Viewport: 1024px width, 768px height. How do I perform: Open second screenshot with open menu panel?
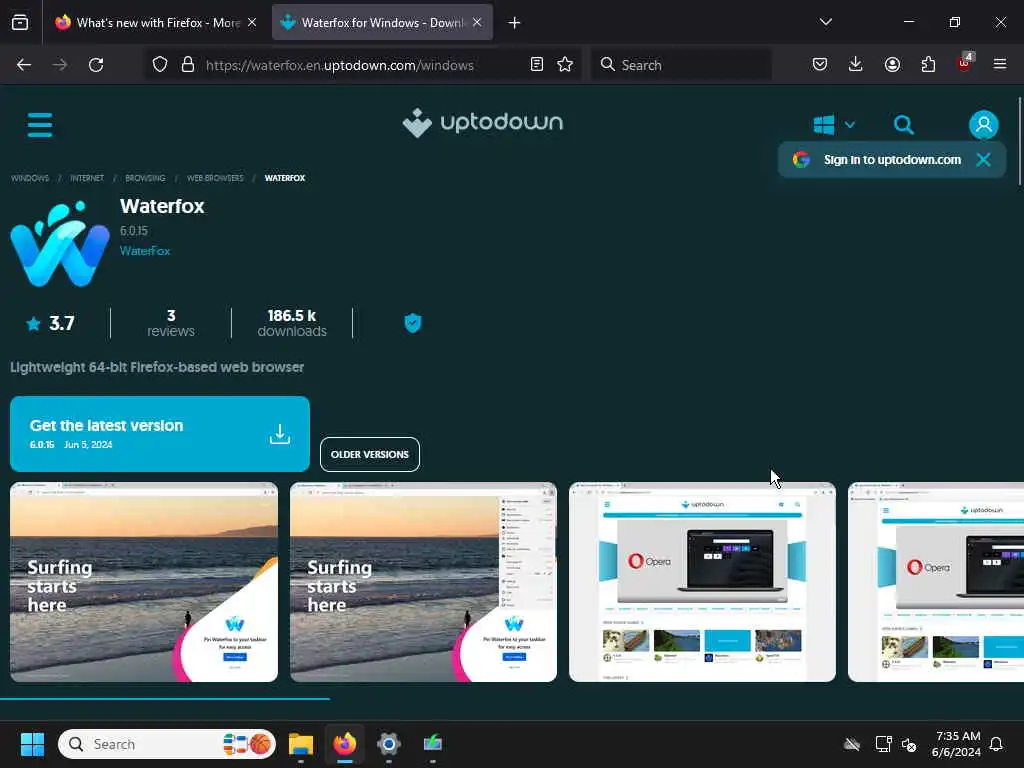point(423,582)
